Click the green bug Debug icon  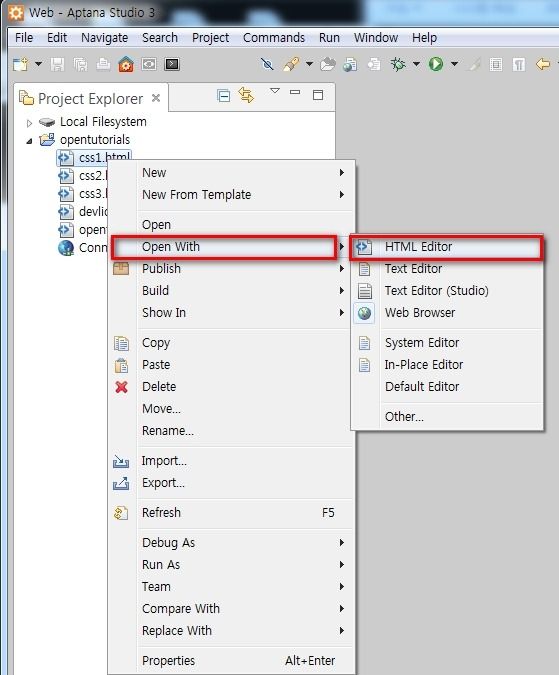[x=398, y=65]
